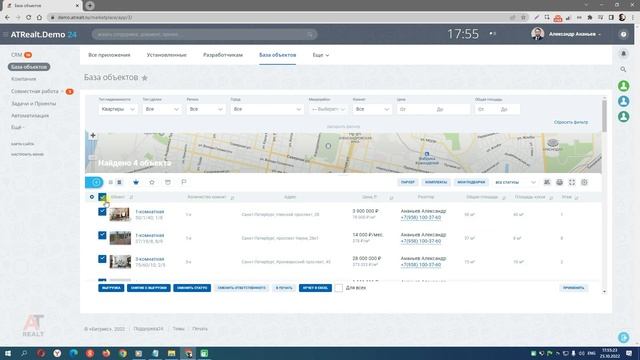Open the Все статусы dropdown

pyautogui.click(x=516, y=182)
